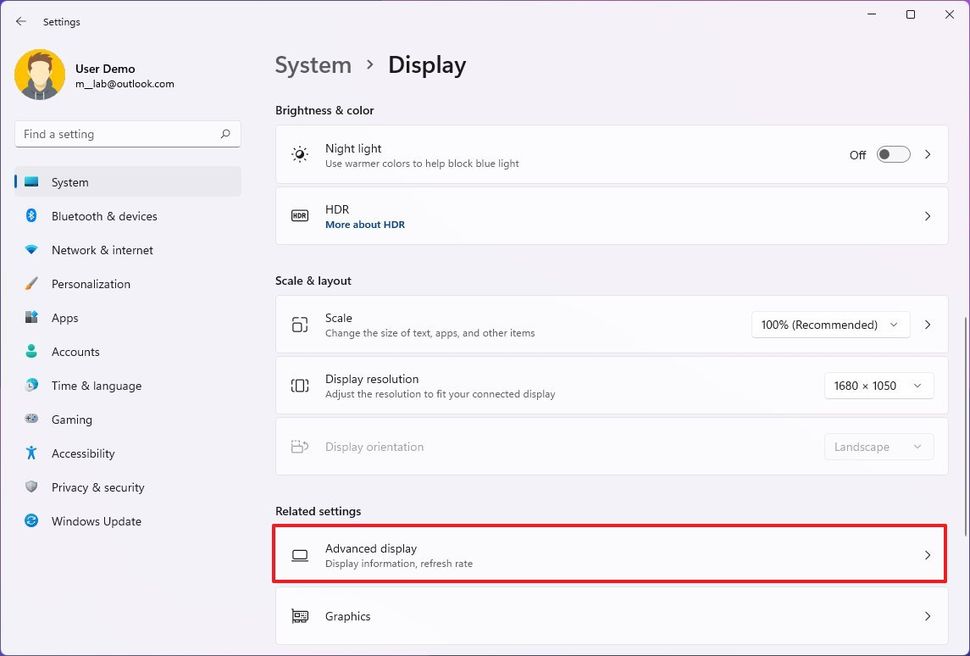970x656 pixels.
Task: Click the search magnifier icon
Action: (226, 134)
